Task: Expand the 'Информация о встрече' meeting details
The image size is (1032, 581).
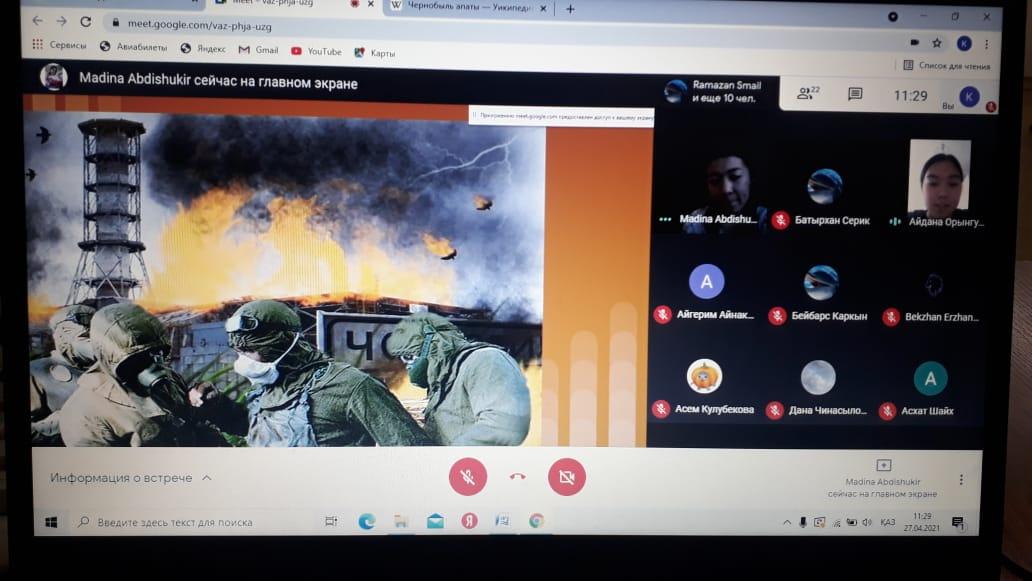Action: 130,478
